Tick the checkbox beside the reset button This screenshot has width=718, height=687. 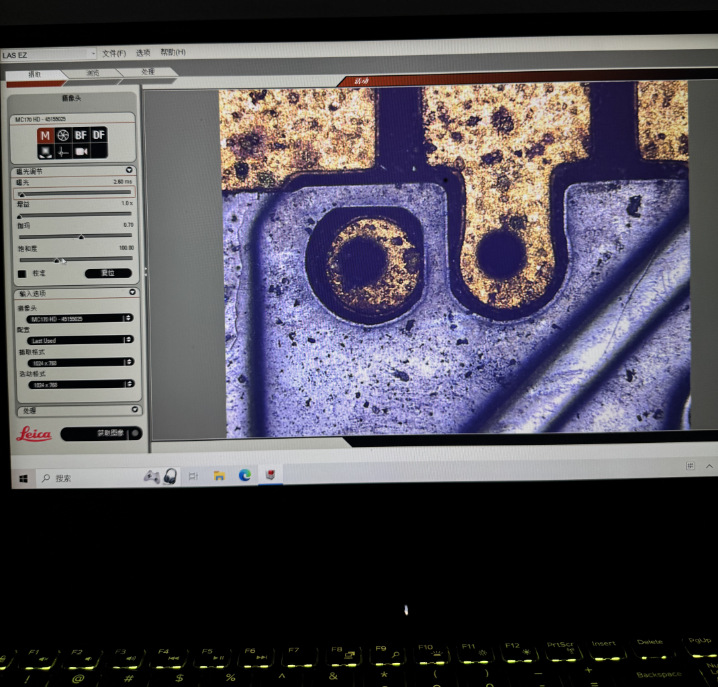pyautogui.click(x=23, y=273)
